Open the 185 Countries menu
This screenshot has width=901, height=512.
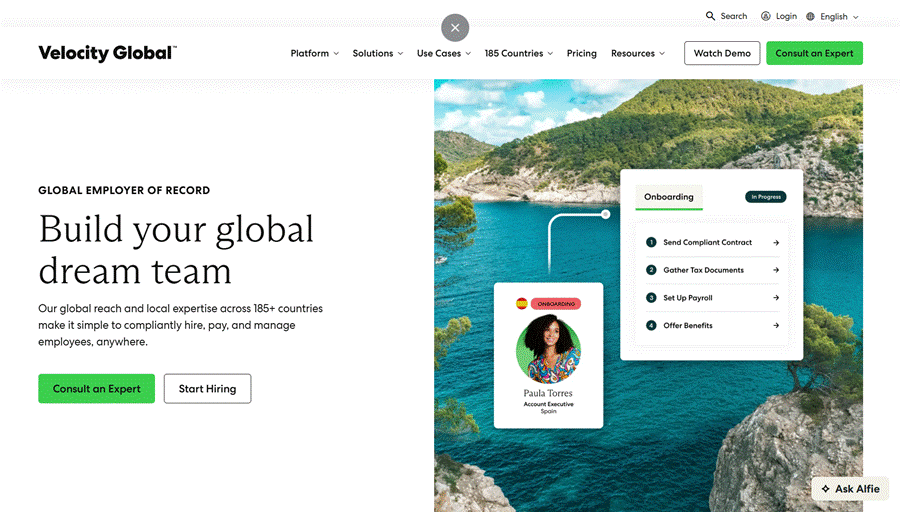pyautogui.click(x=518, y=54)
